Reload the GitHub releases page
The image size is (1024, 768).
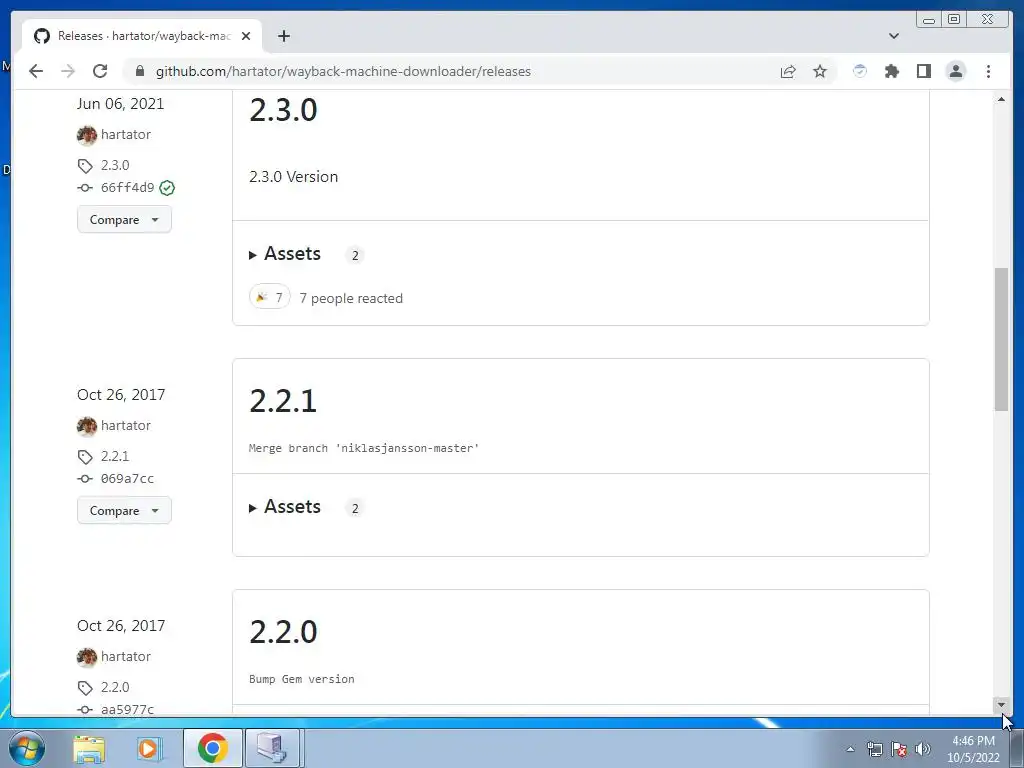click(100, 71)
